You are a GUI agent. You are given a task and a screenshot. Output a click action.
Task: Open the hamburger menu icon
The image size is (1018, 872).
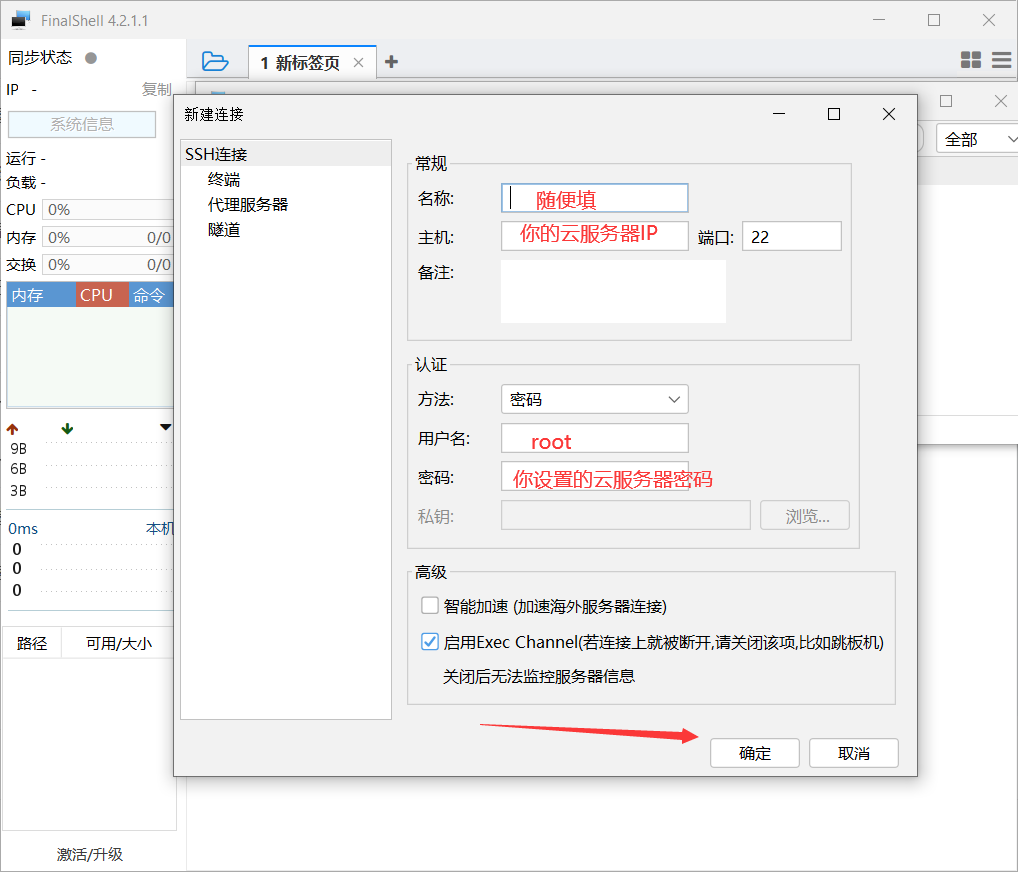click(x=1002, y=60)
